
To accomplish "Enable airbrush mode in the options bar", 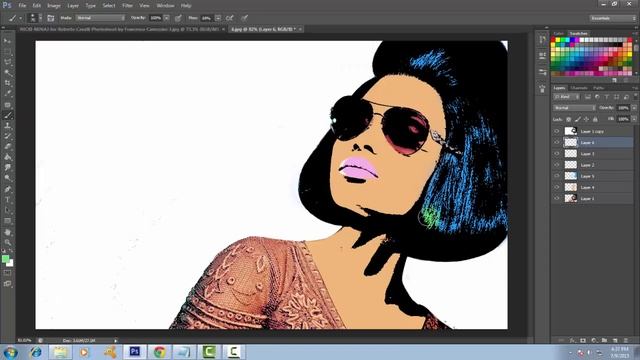I will 230,18.
